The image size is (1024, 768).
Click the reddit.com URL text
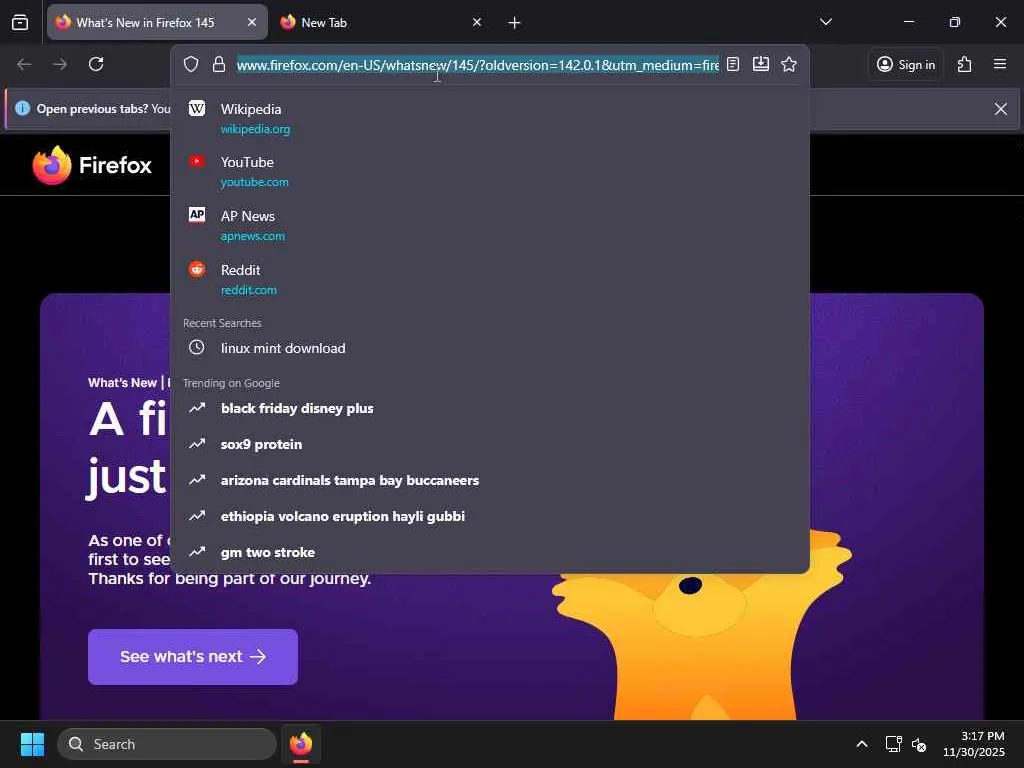coord(249,290)
